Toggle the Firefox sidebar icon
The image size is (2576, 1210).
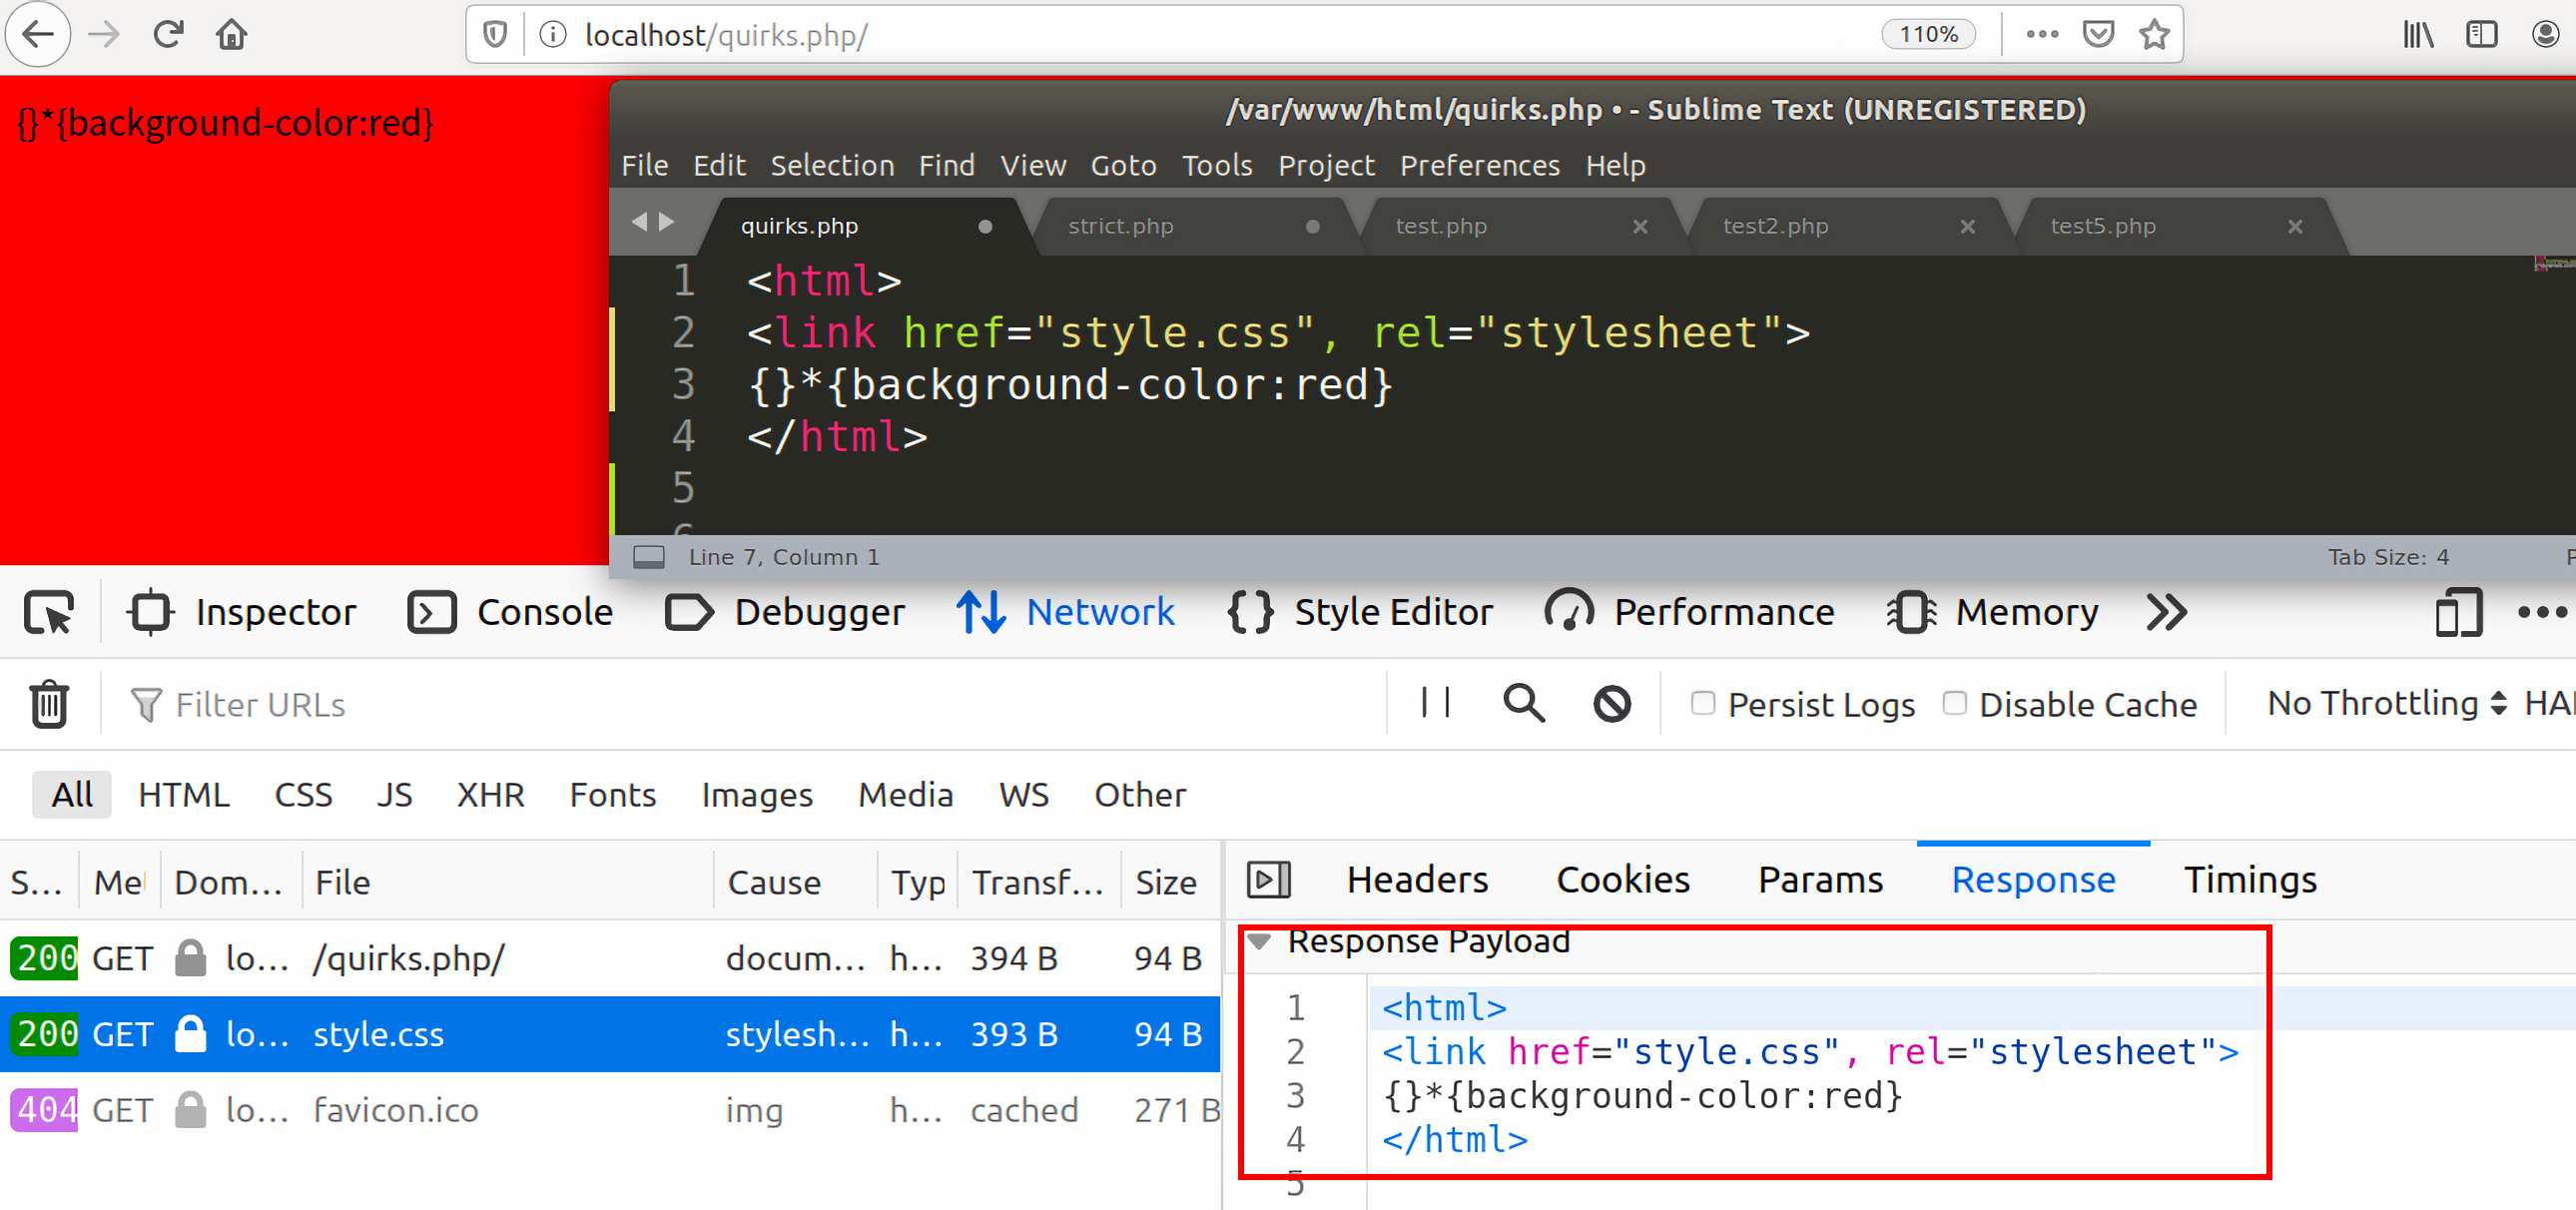(x=2482, y=35)
